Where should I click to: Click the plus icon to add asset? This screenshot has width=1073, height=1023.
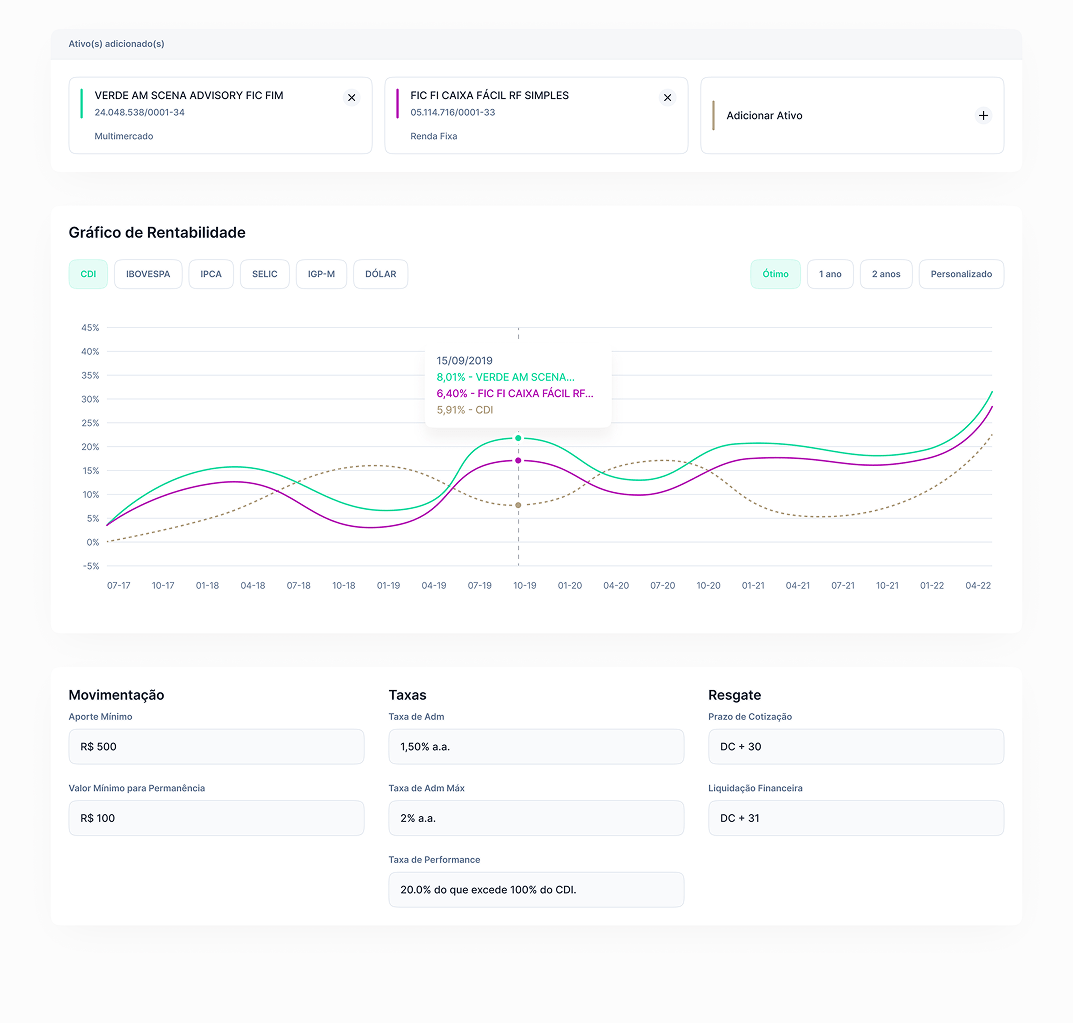point(983,116)
